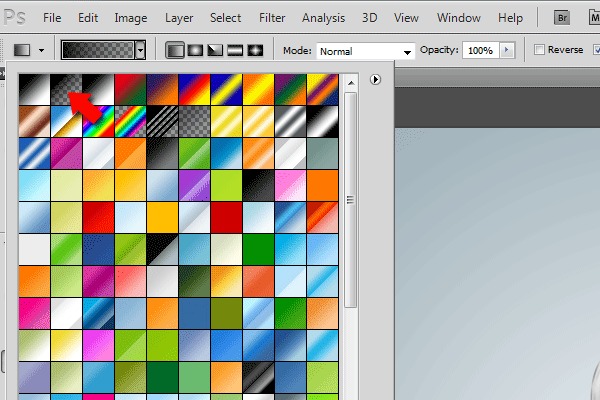Screen dimensions: 600x400
Task: Open the Image menu
Action: 131,18
